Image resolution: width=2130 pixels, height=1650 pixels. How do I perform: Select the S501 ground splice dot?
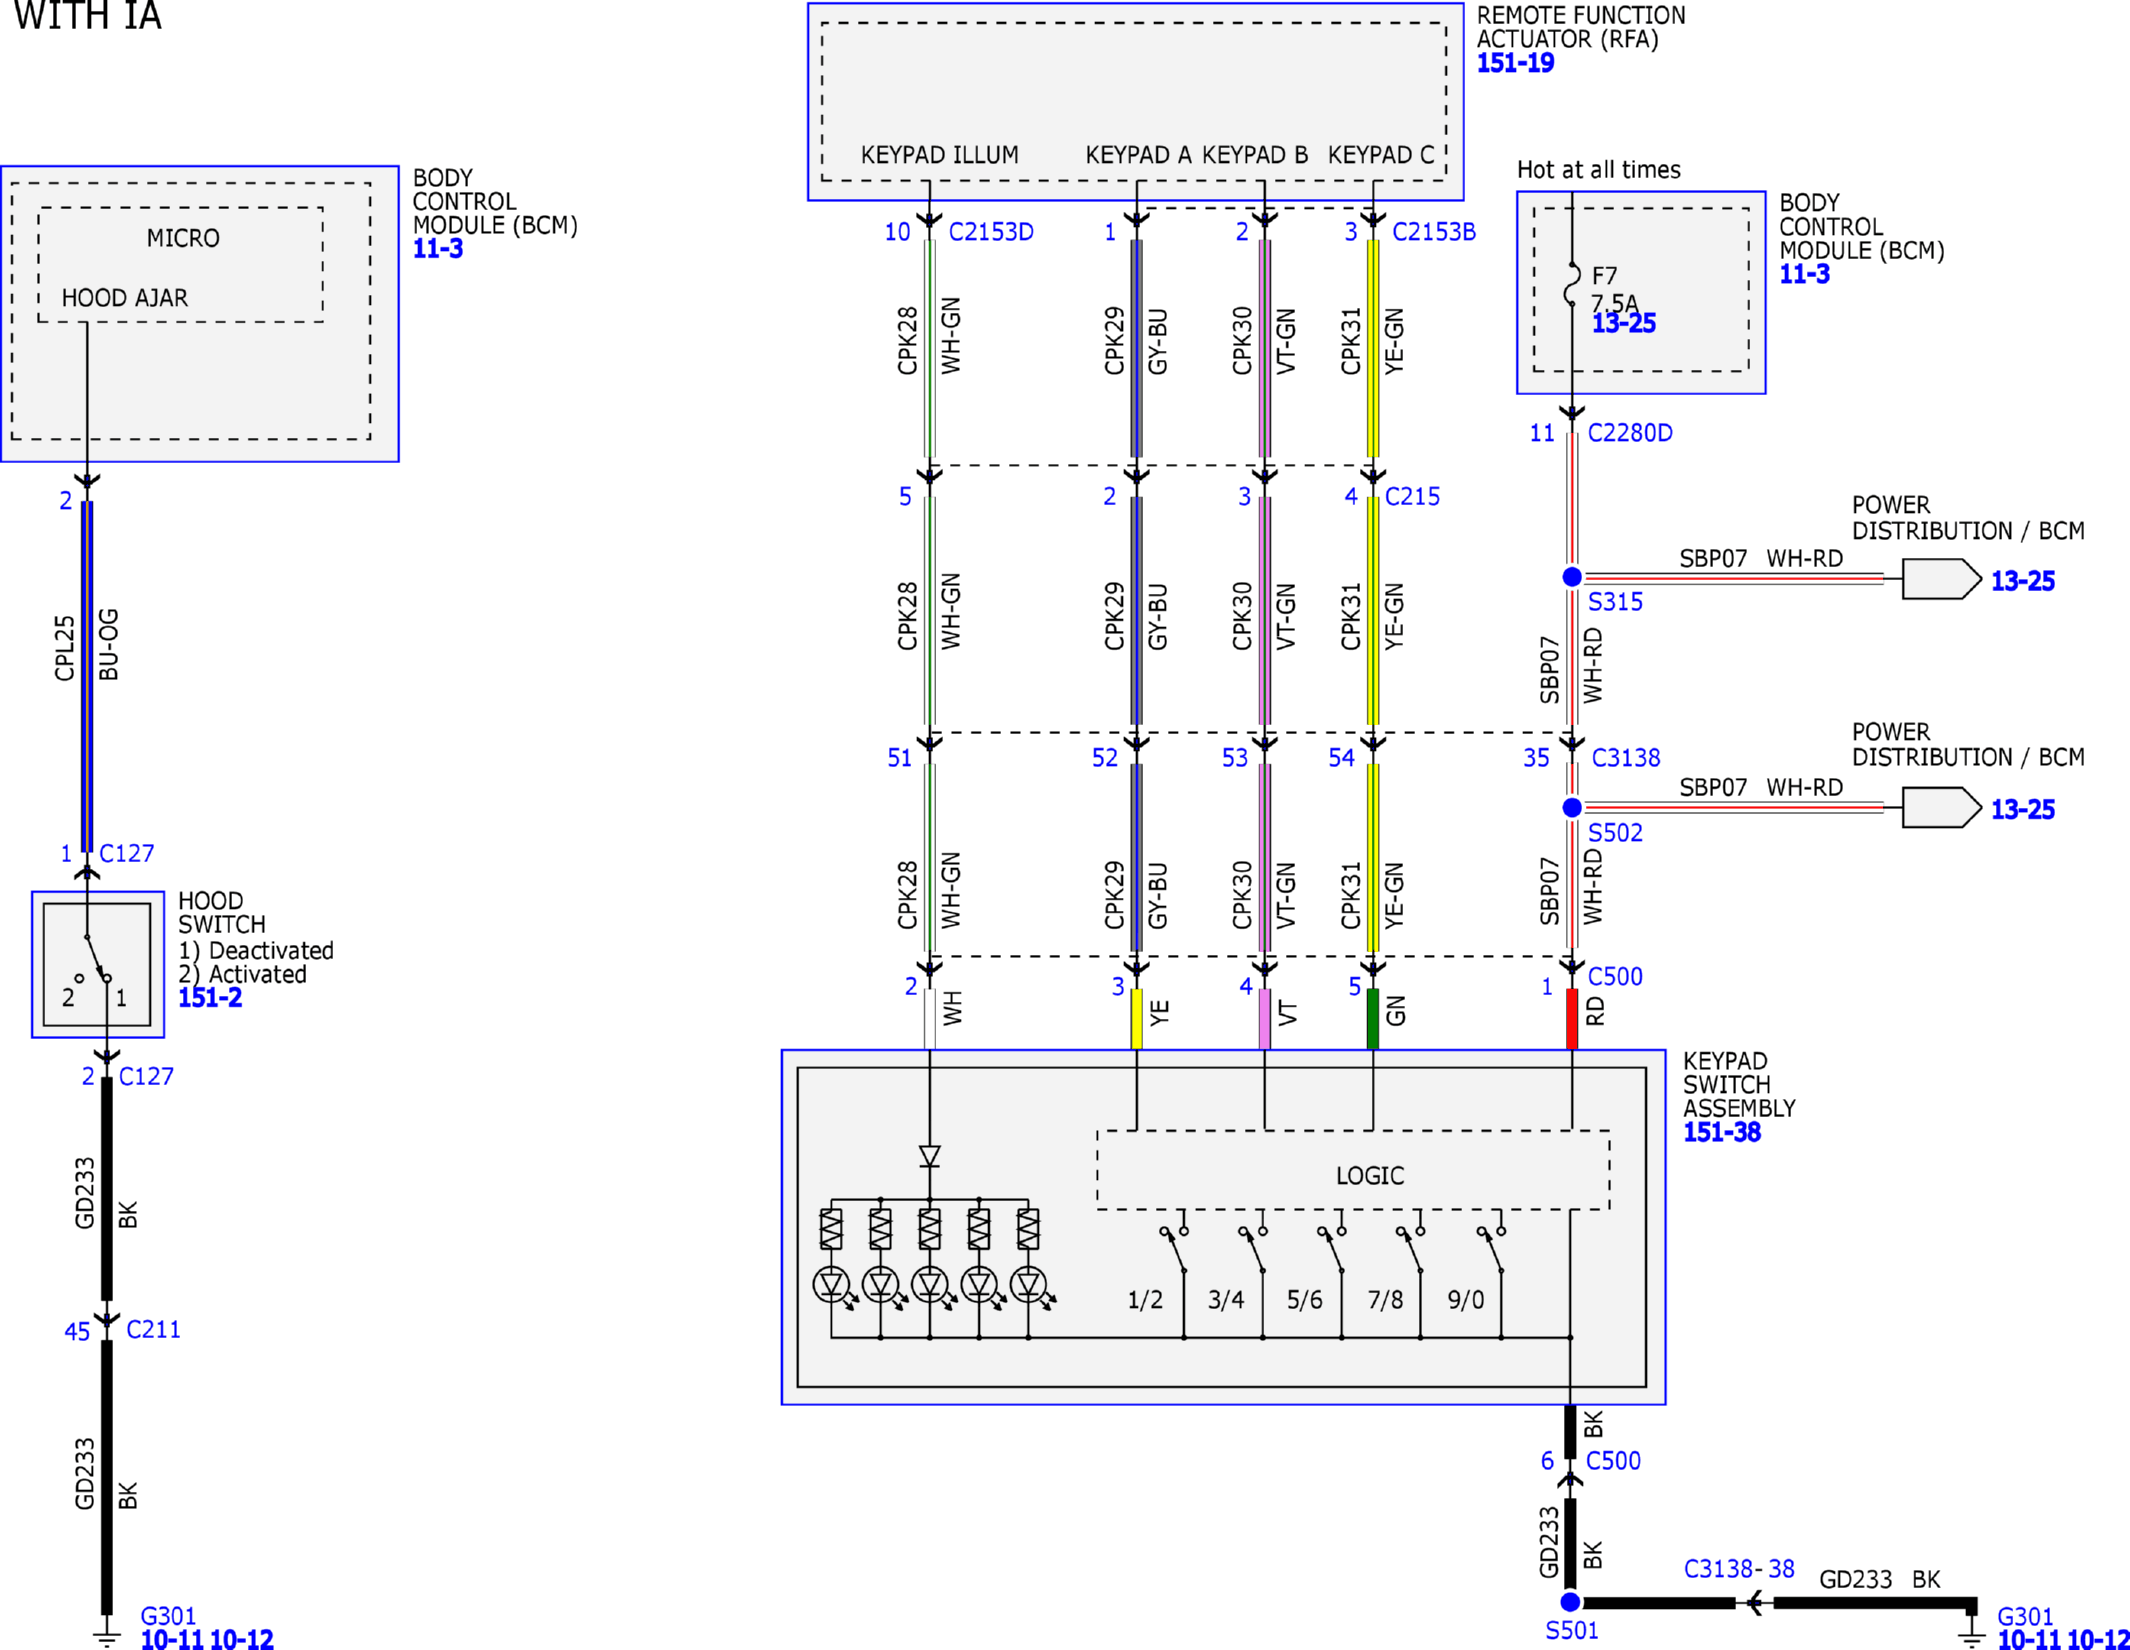[1570, 1602]
